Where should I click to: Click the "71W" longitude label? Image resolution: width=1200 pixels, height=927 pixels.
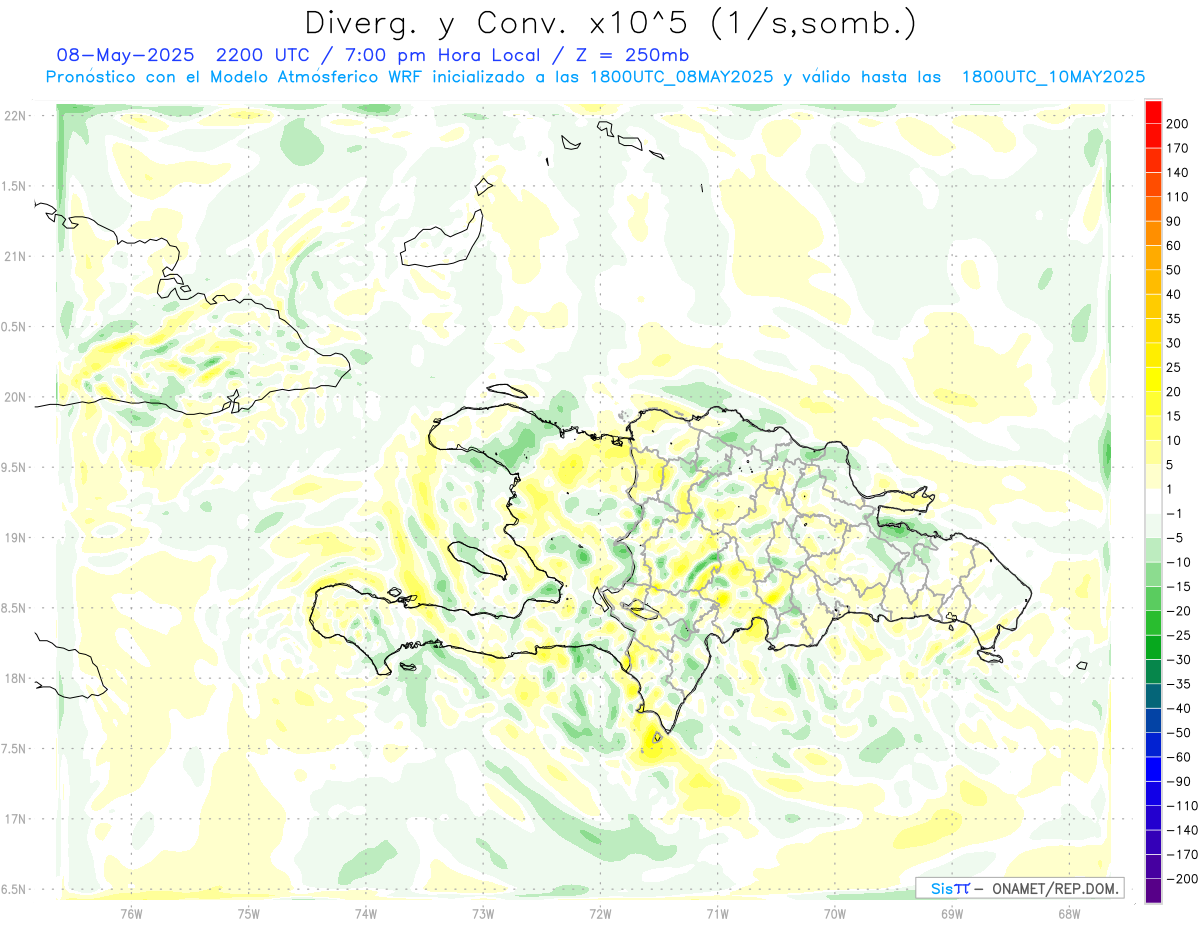click(x=717, y=913)
